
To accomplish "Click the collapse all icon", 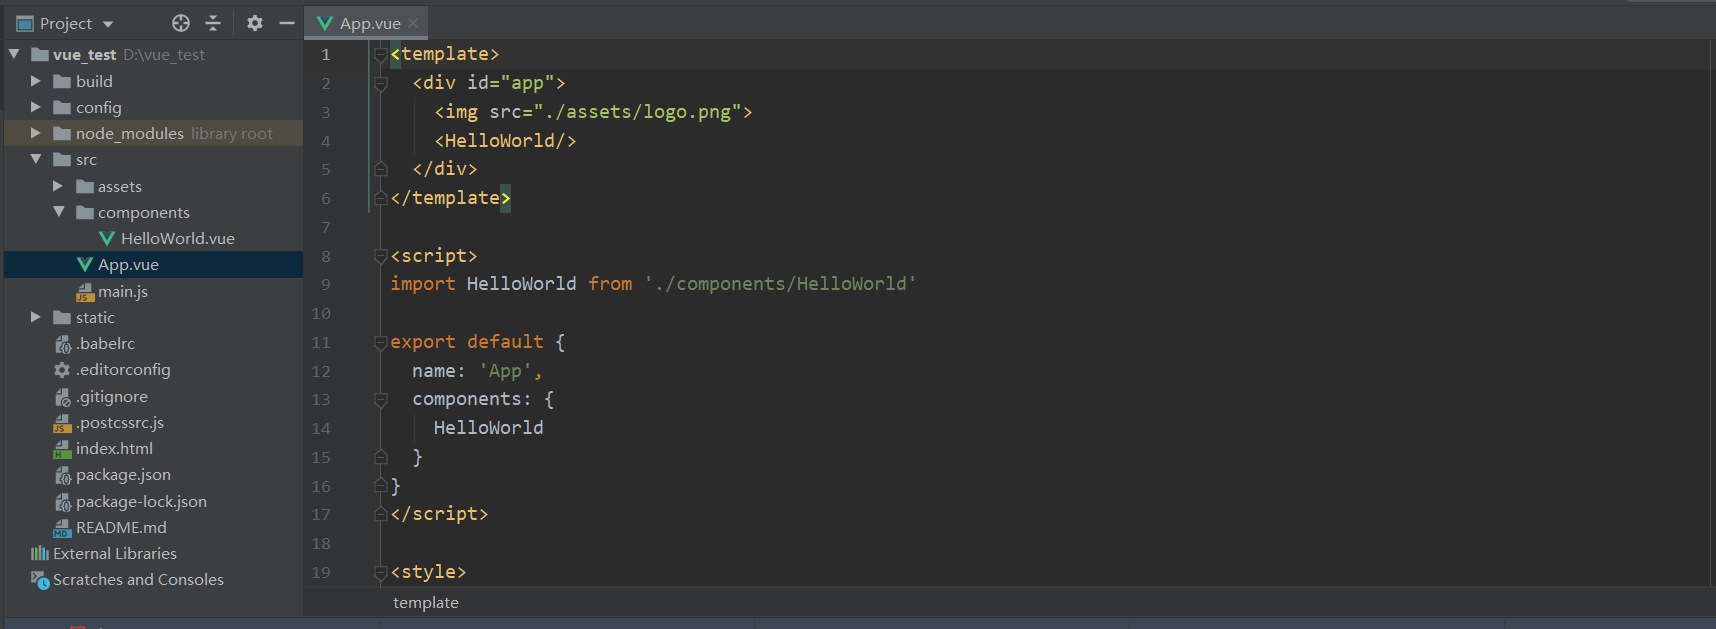I will pyautogui.click(x=213, y=23).
